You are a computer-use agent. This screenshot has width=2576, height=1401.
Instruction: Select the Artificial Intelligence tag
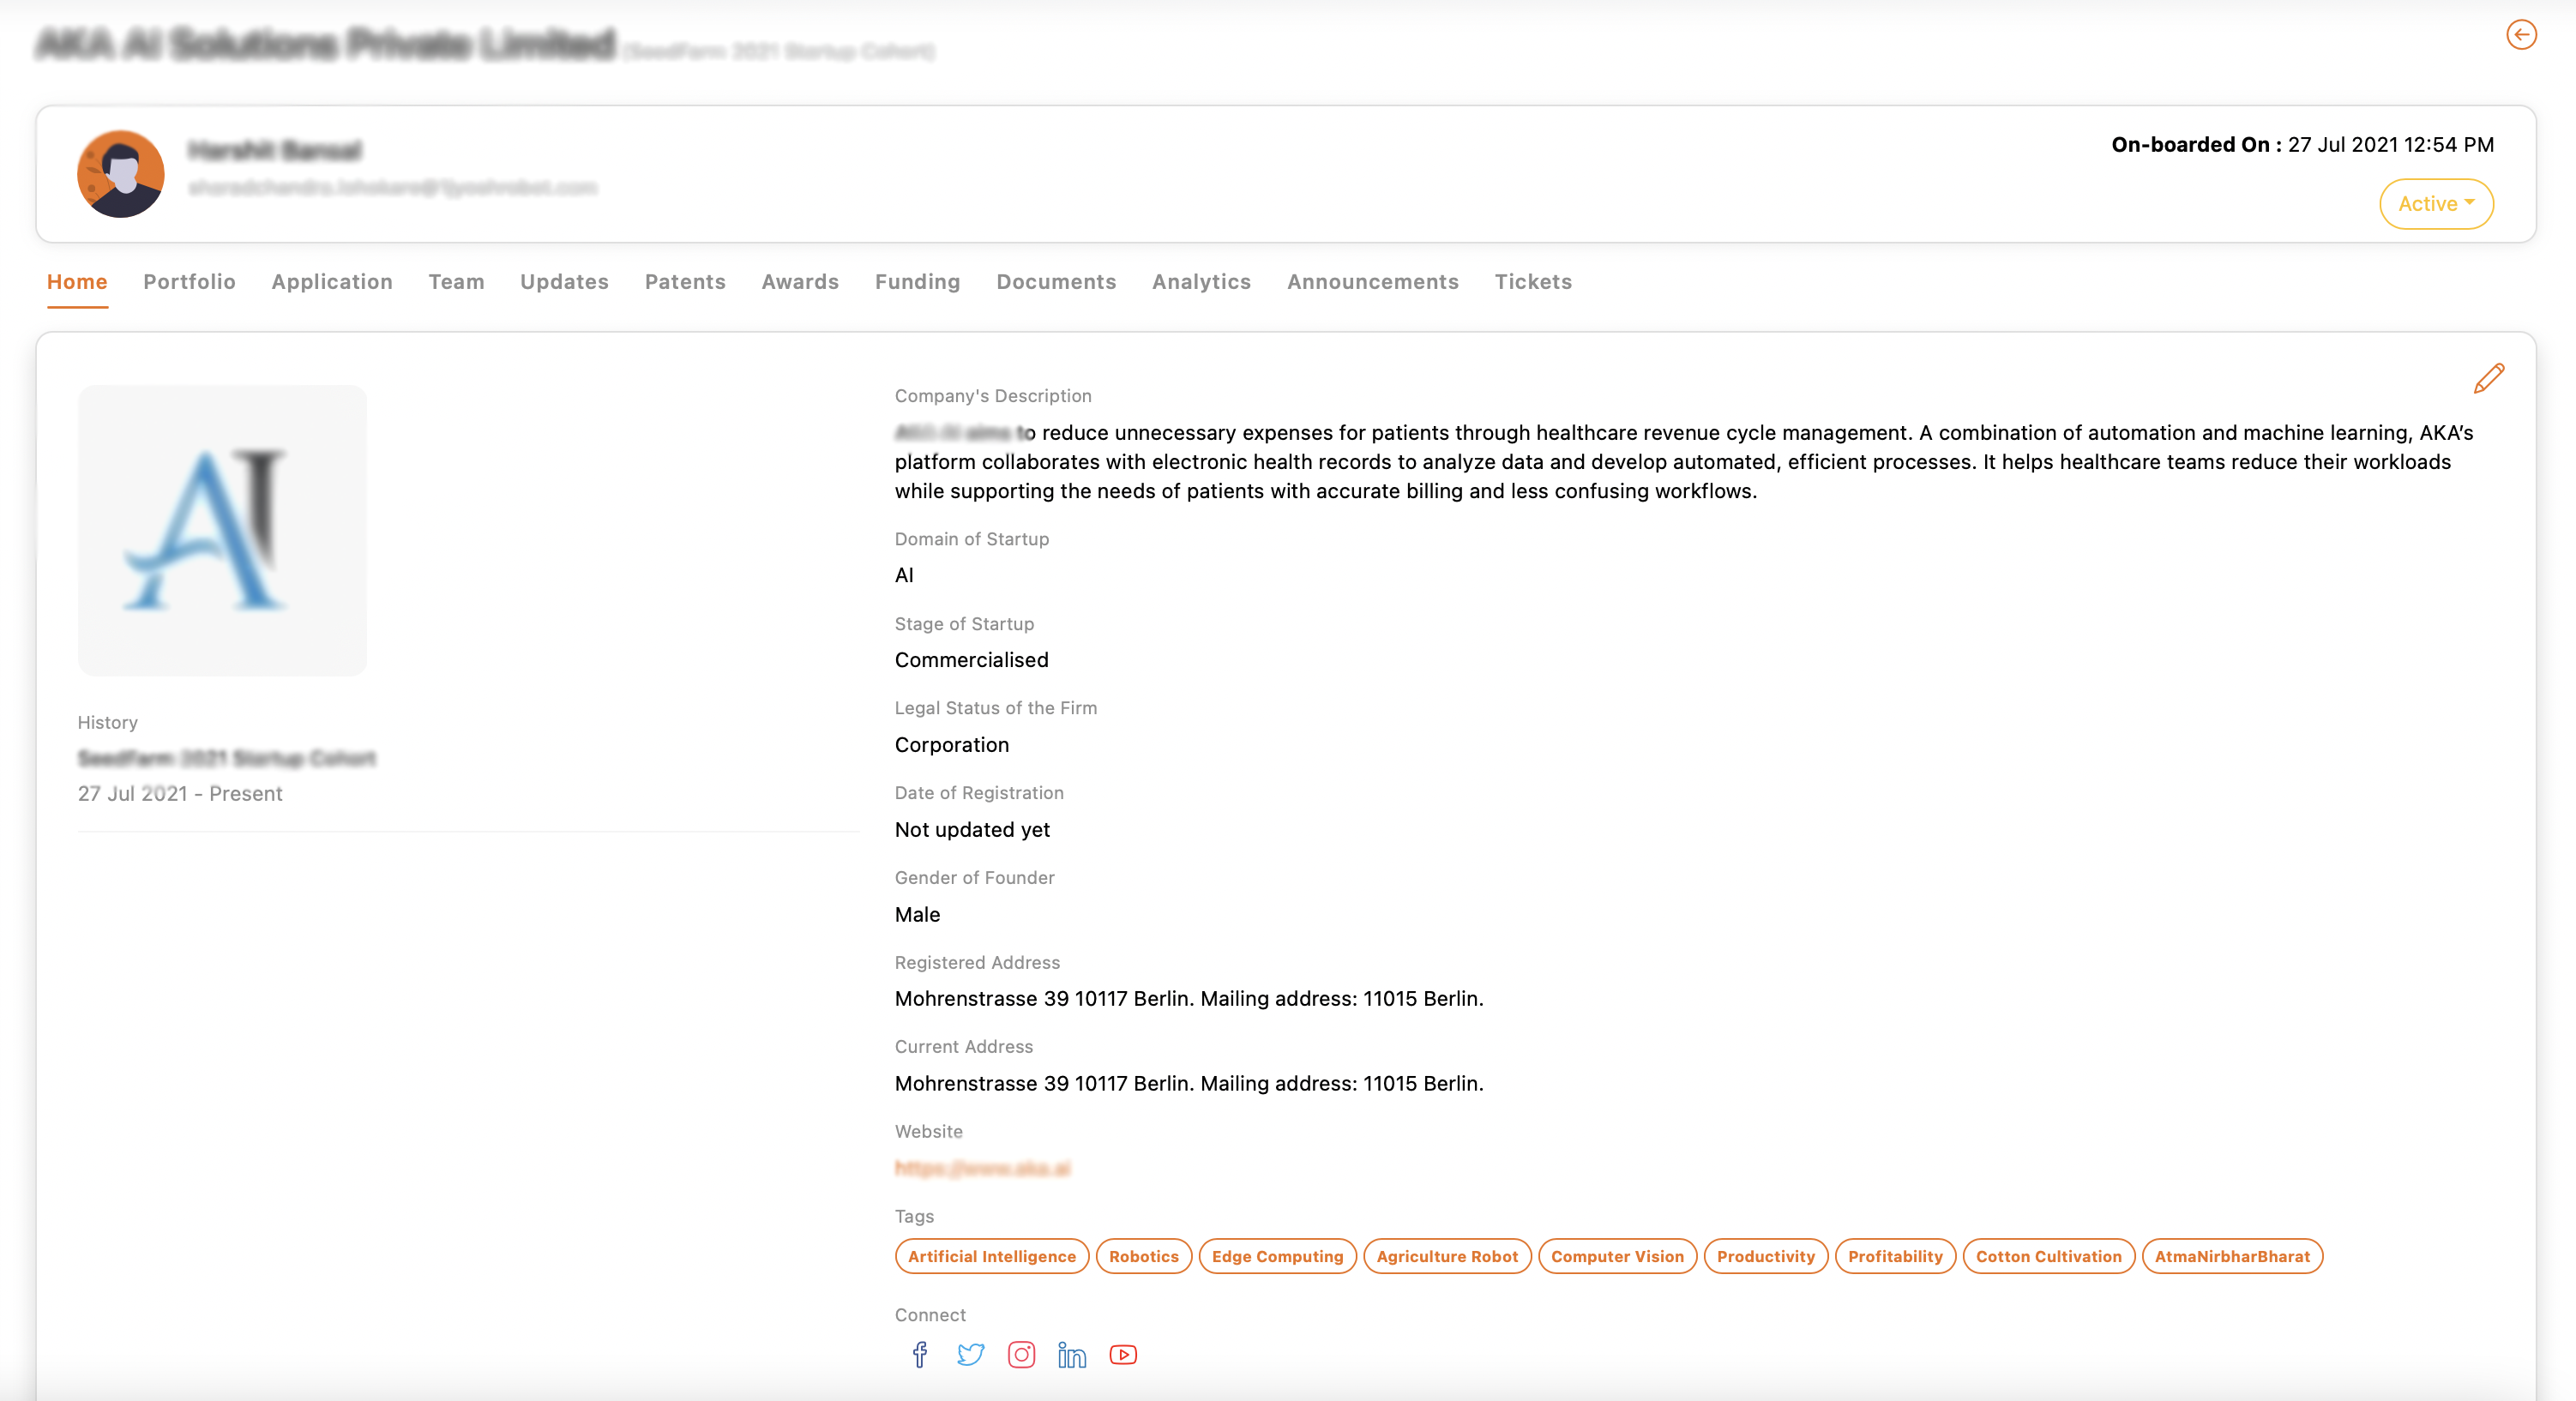pyautogui.click(x=991, y=1256)
